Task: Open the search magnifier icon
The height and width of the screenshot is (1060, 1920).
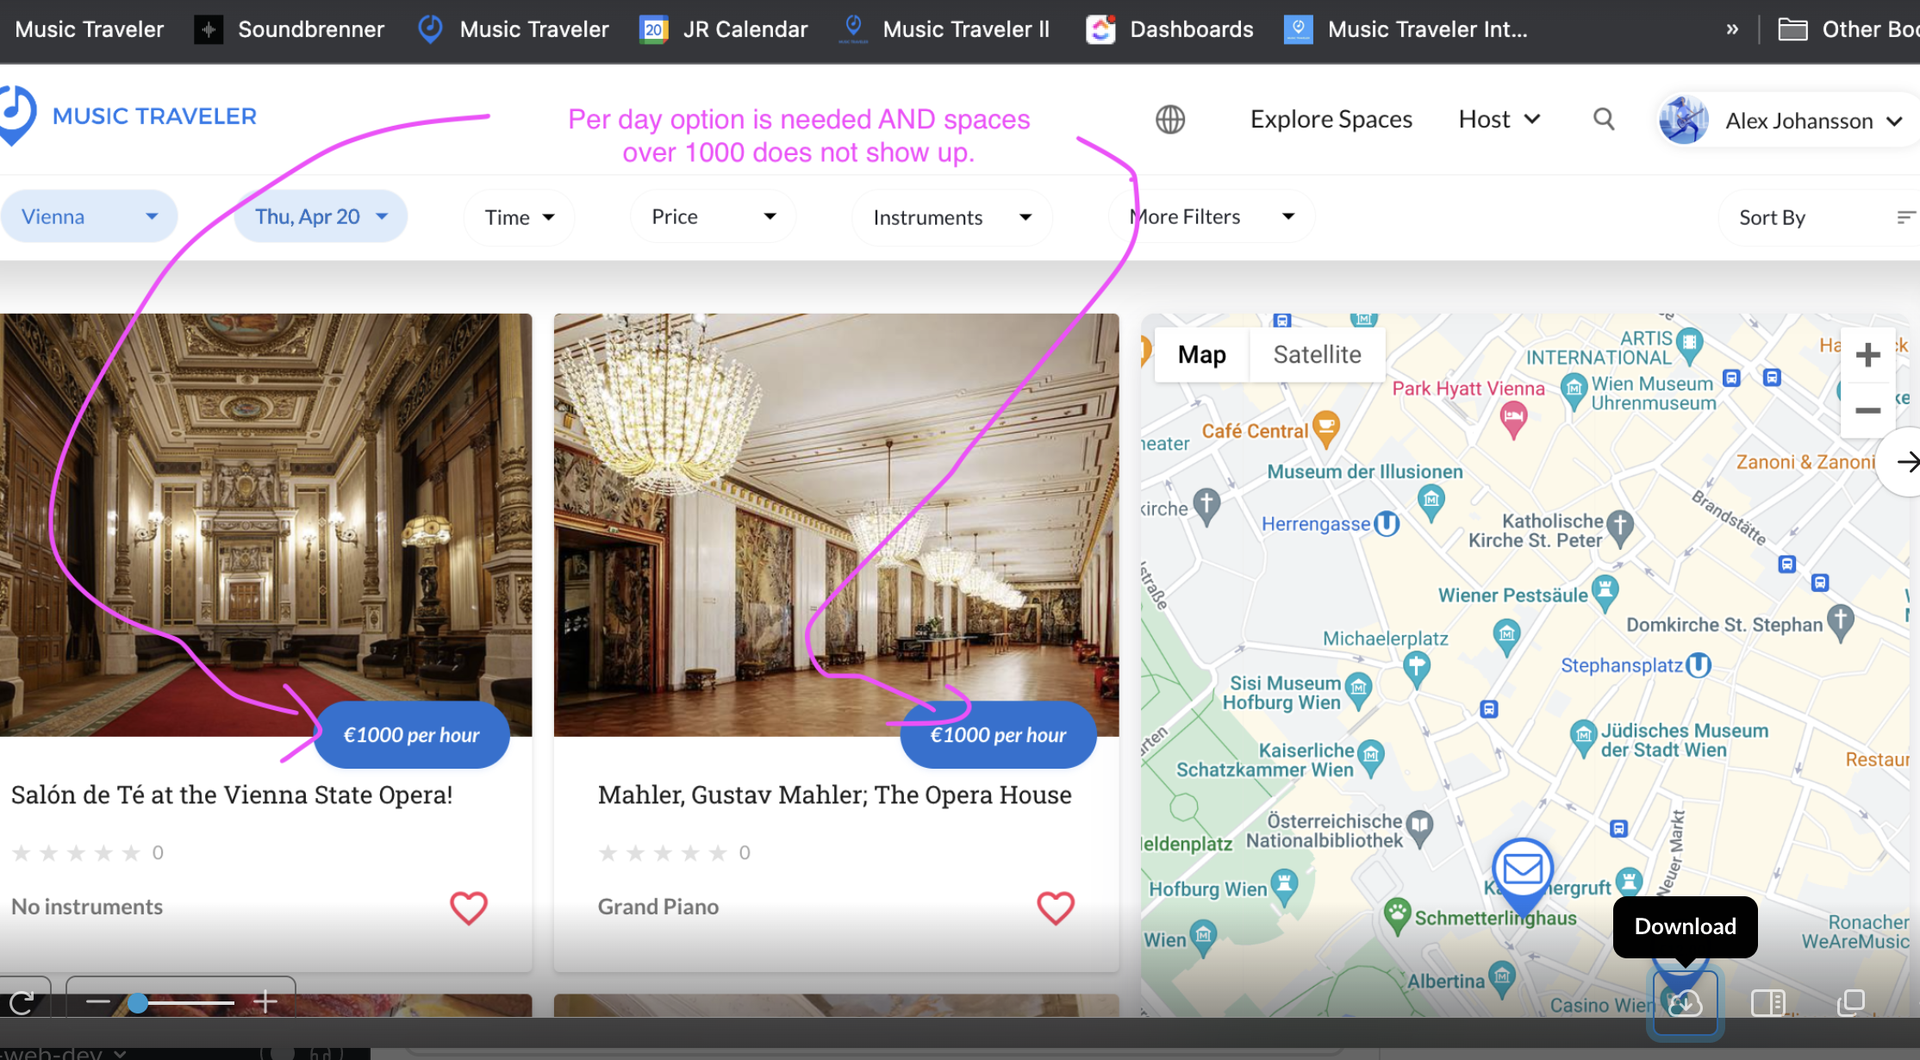Action: coord(1603,120)
